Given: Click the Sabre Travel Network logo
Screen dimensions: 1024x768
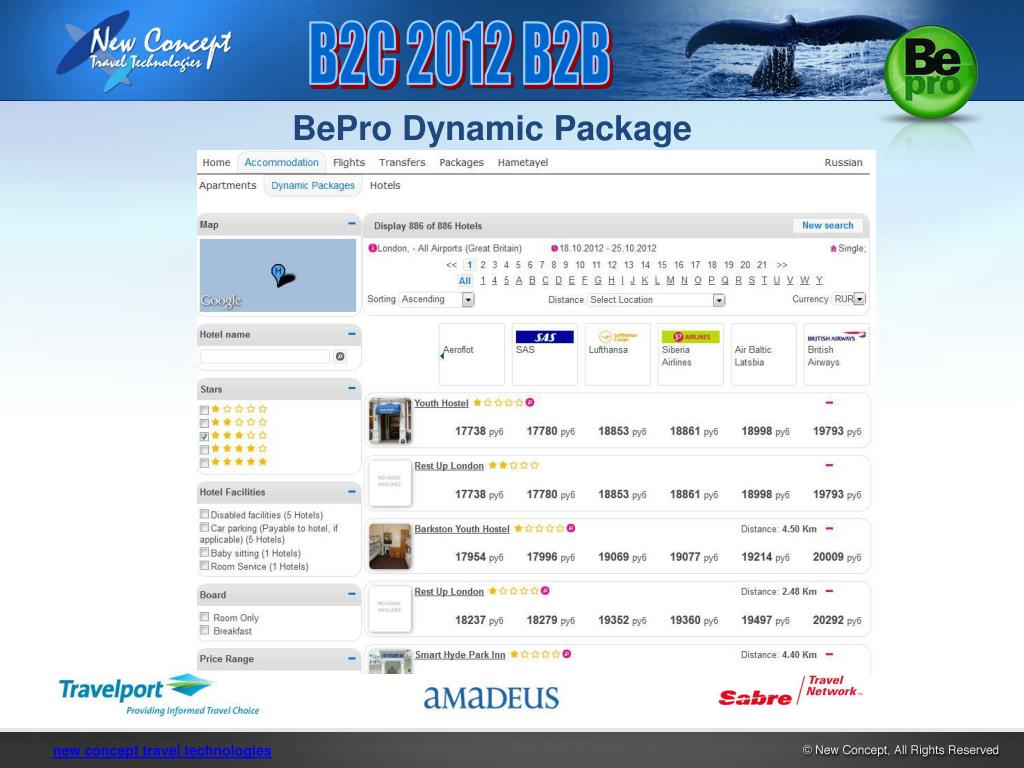Looking at the screenshot, I should click(790, 691).
